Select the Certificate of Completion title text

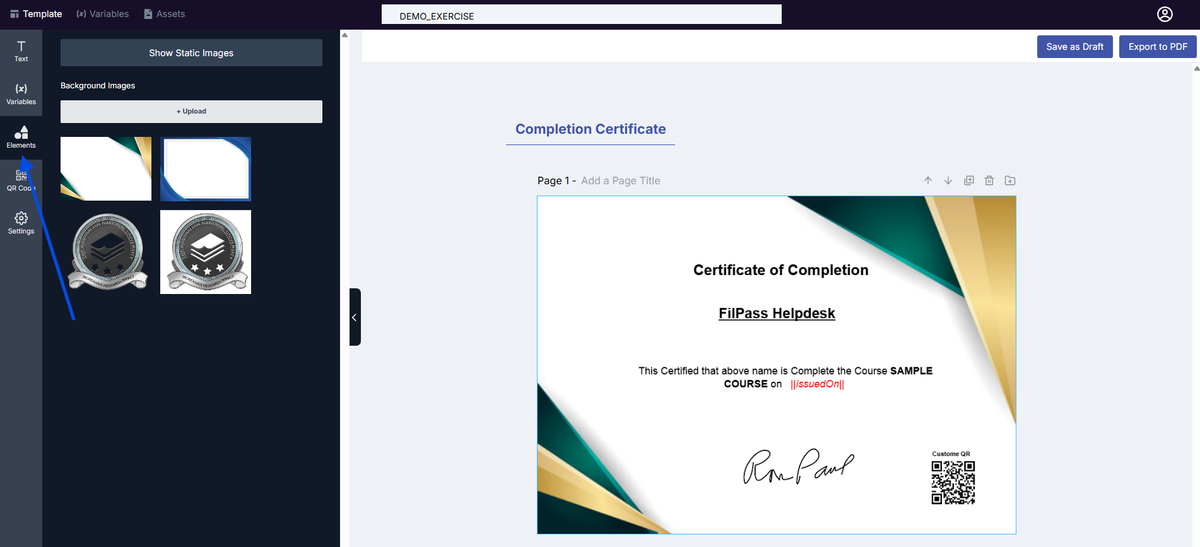click(x=781, y=270)
